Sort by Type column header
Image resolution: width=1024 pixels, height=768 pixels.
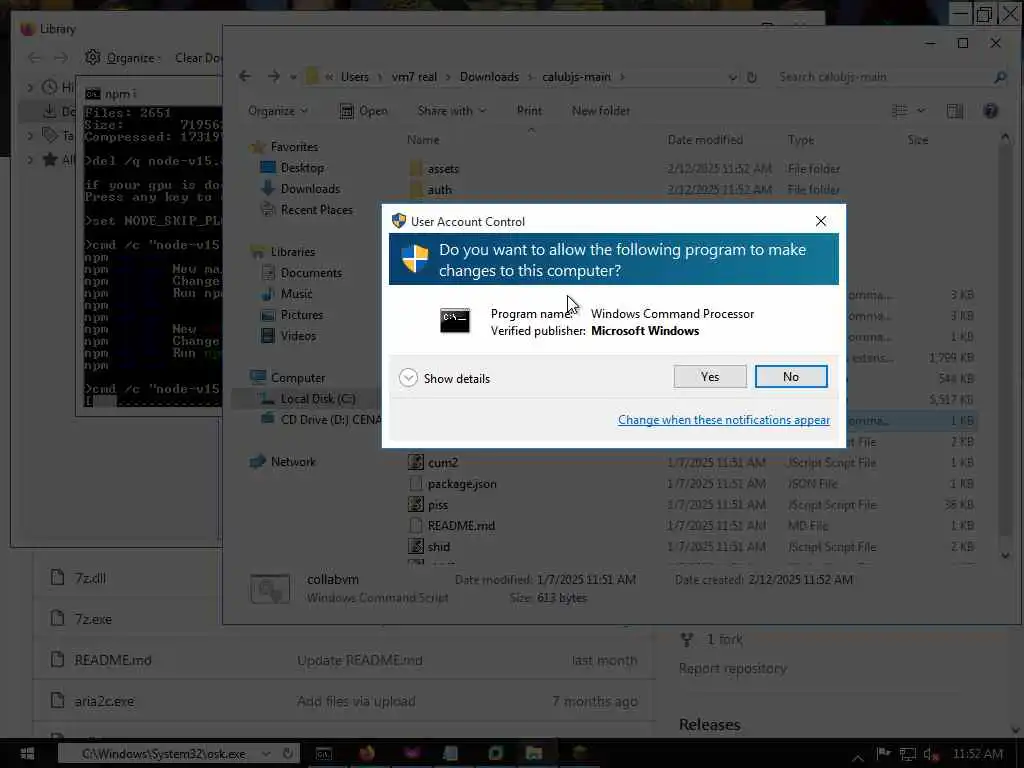click(x=801, y=140)
